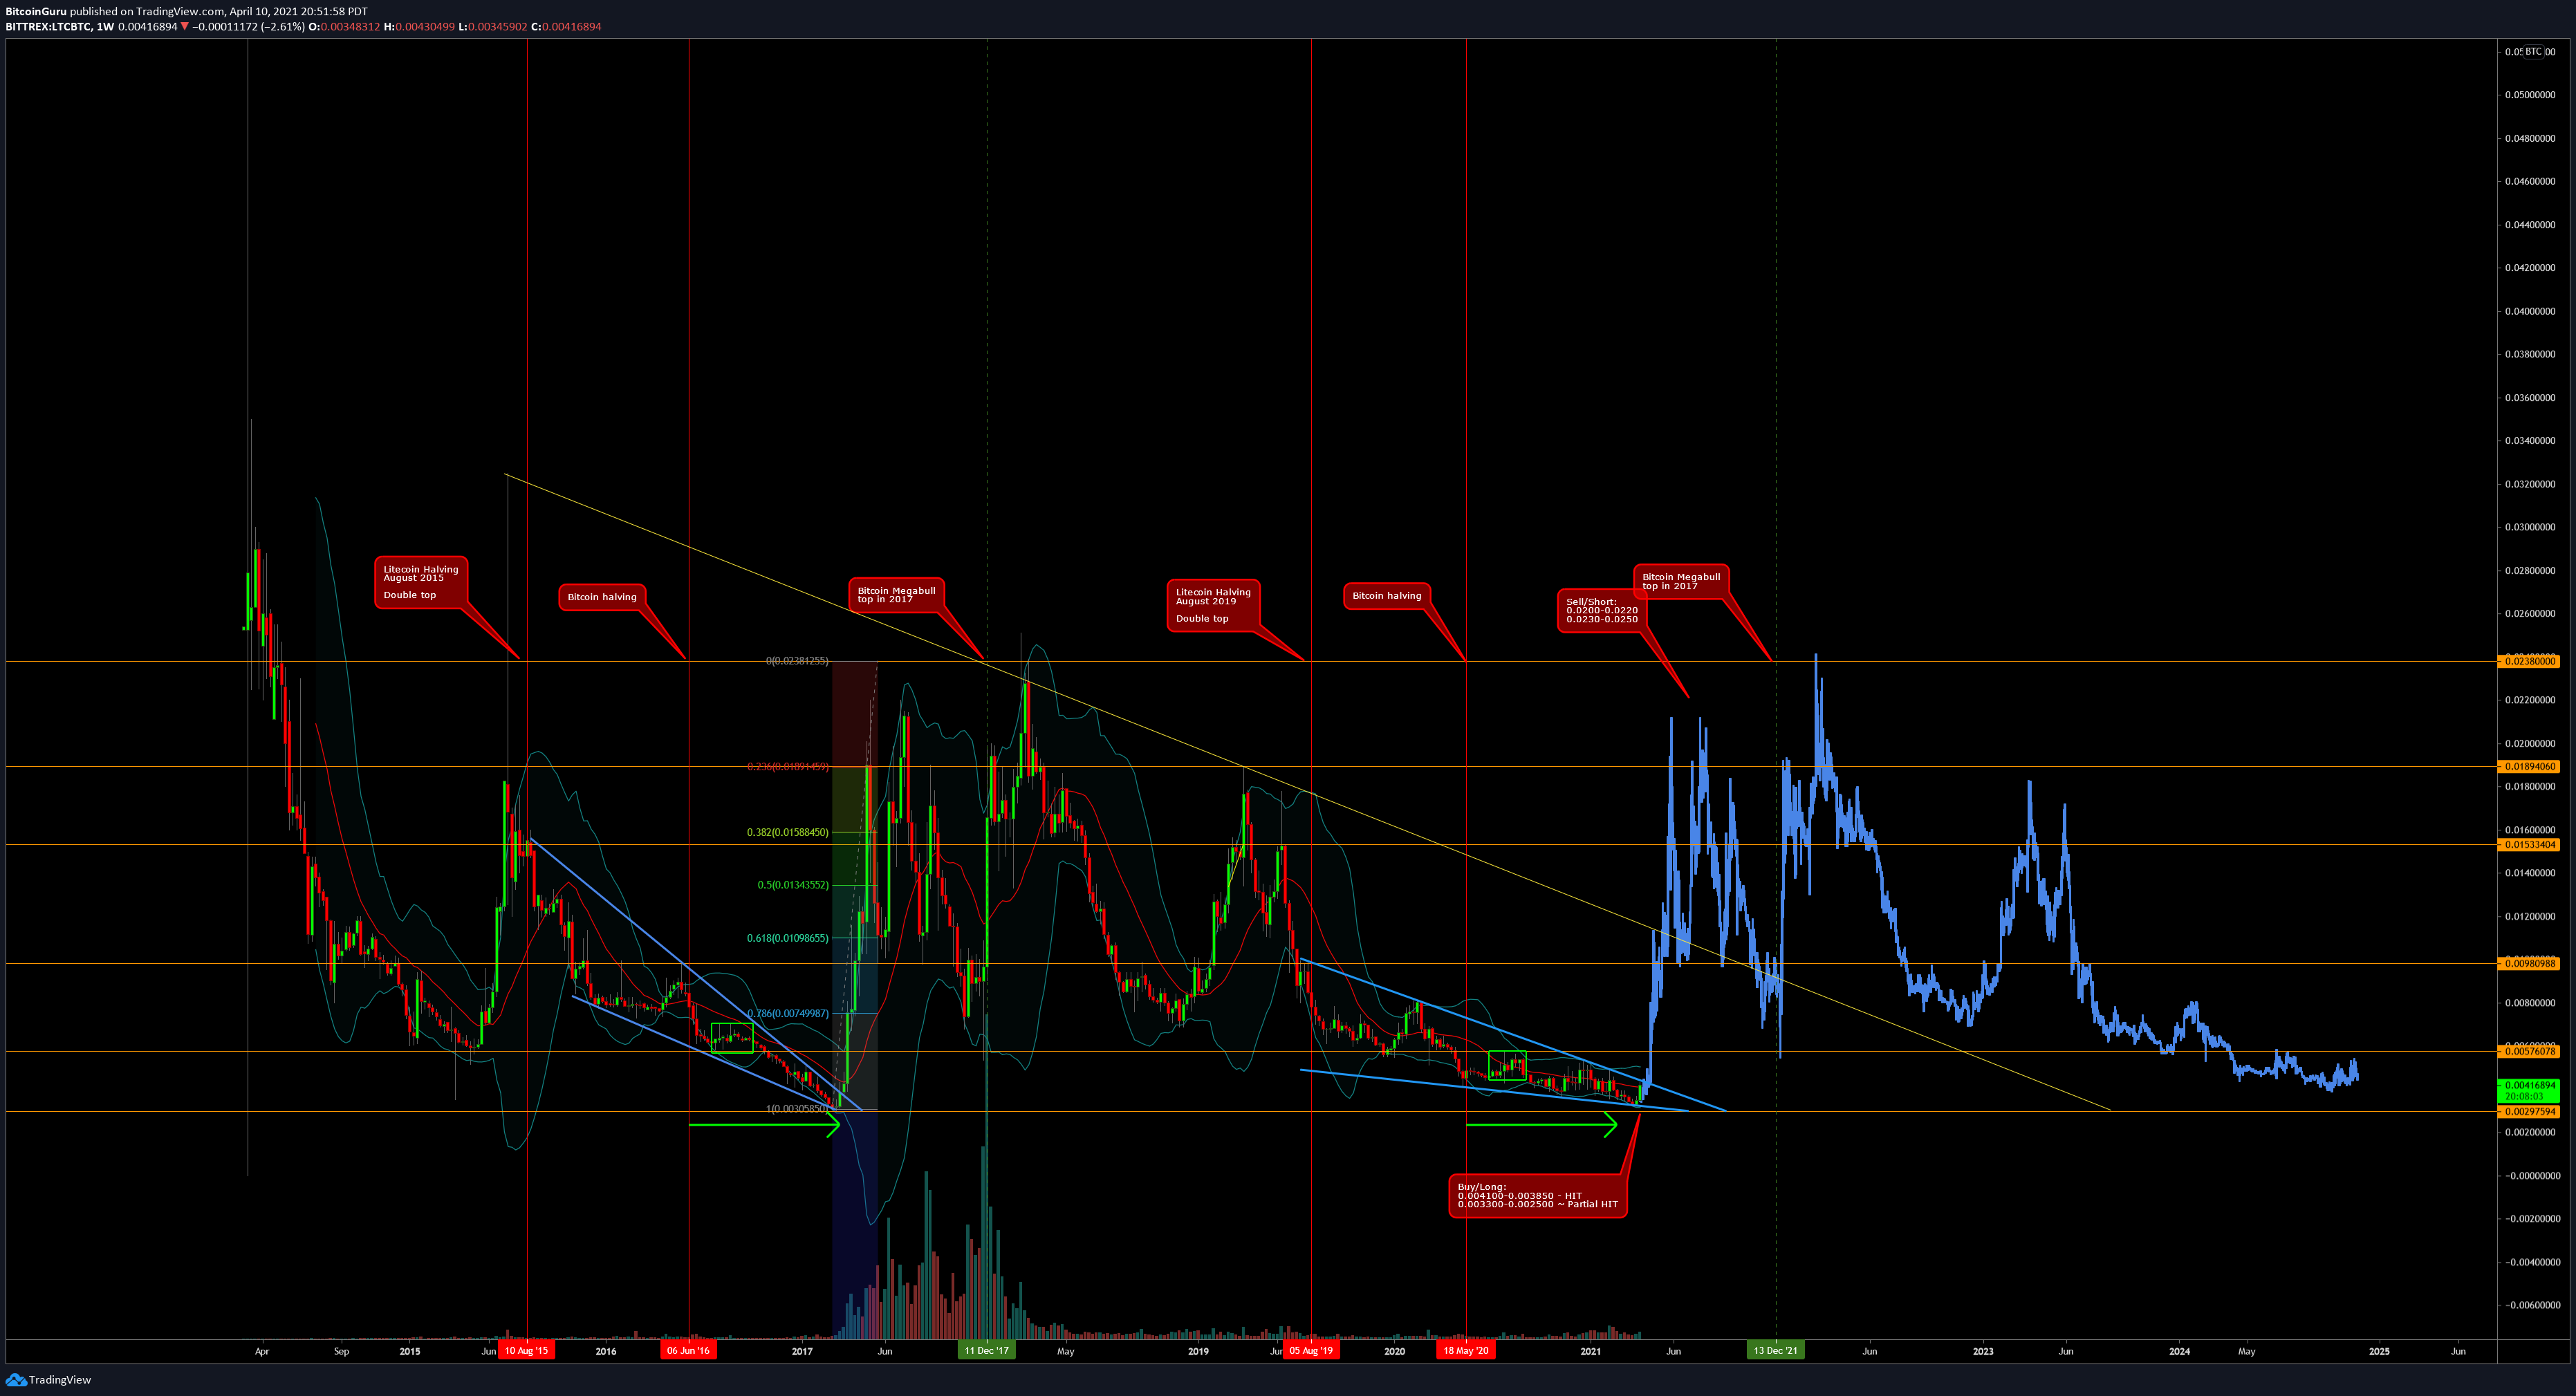
Task: Click the 18 May '20 date marker
Action: click(1465, 1351)
